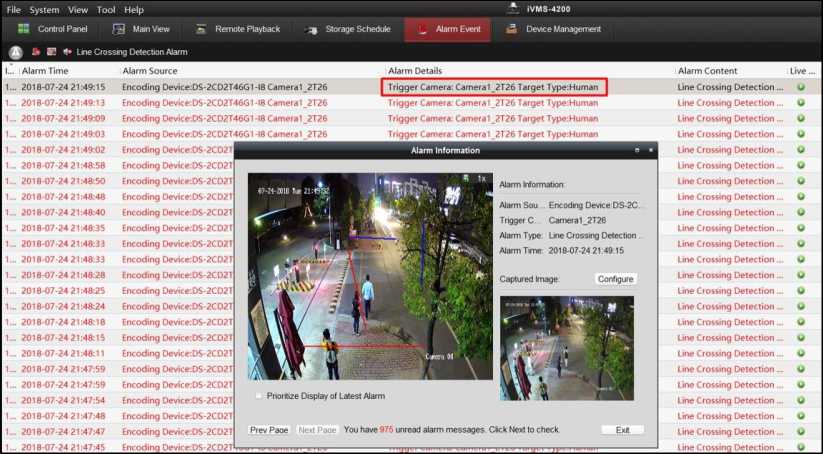Click the green live view icon in first row
The image size is (823, 454).
[800, 87]
